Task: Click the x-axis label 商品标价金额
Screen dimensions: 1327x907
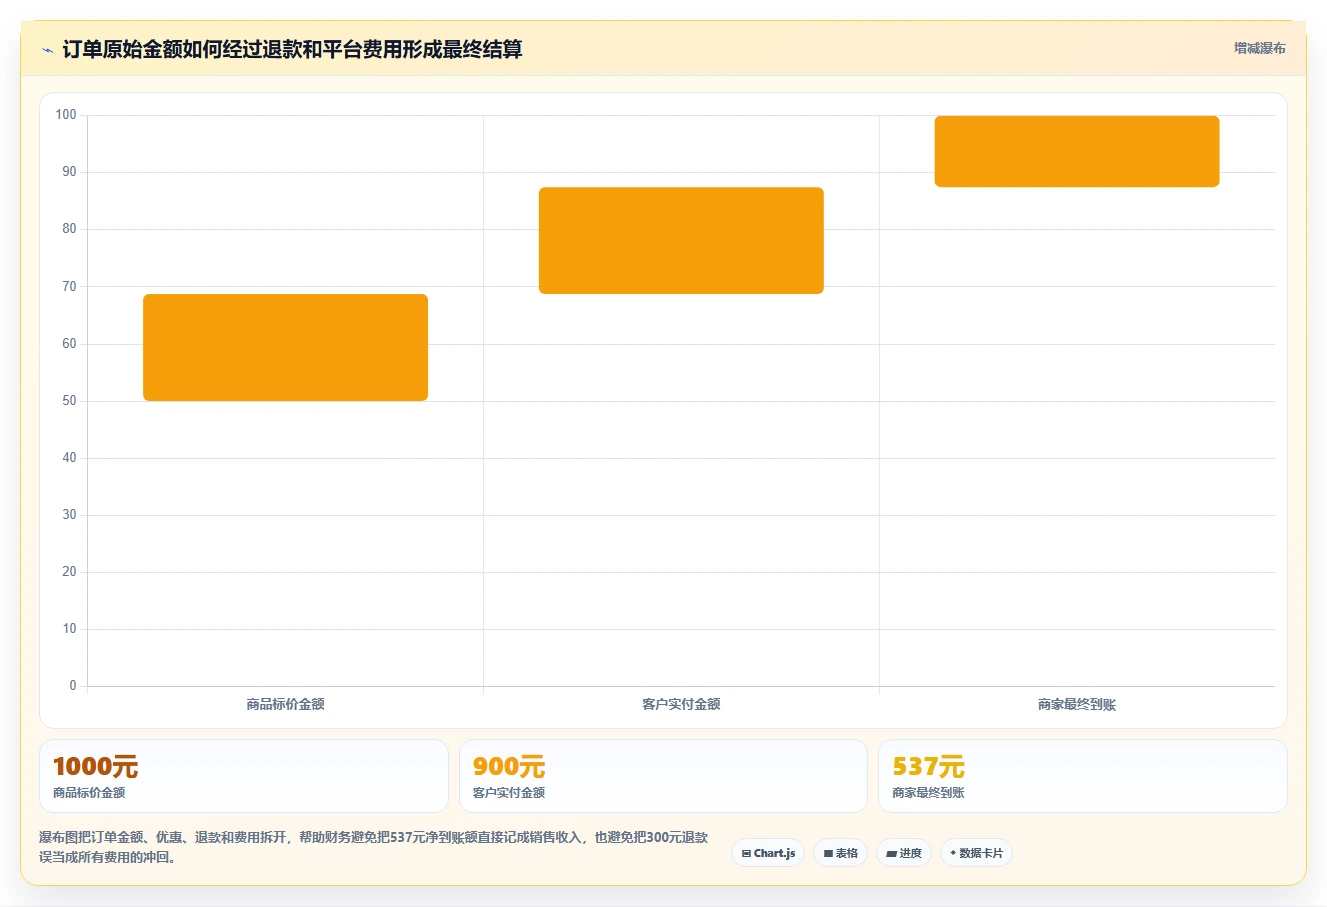Action: [x=285, y=704]
